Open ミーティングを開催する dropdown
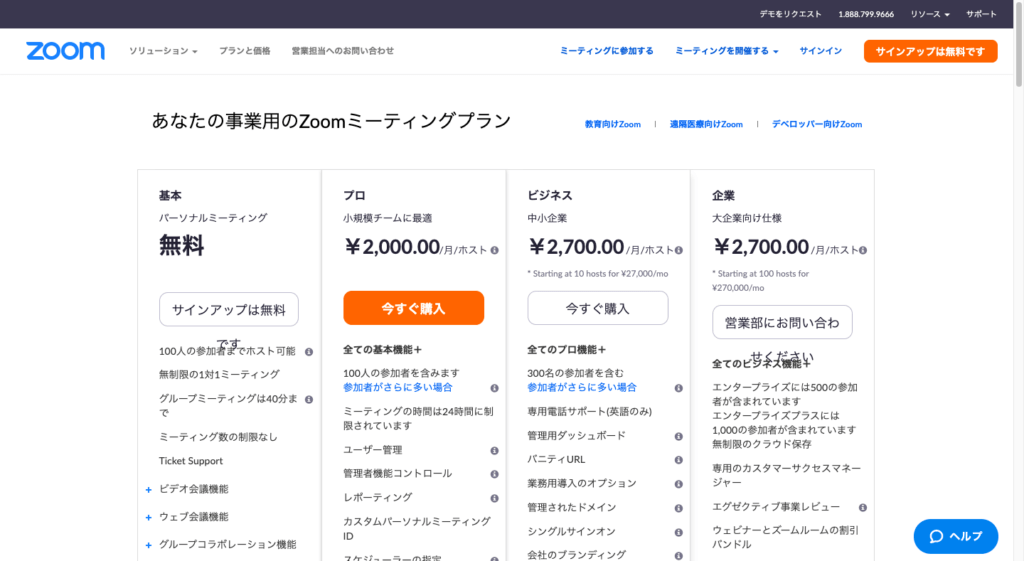This screenshot has width=1024, height=561. (x=726, y=51)
